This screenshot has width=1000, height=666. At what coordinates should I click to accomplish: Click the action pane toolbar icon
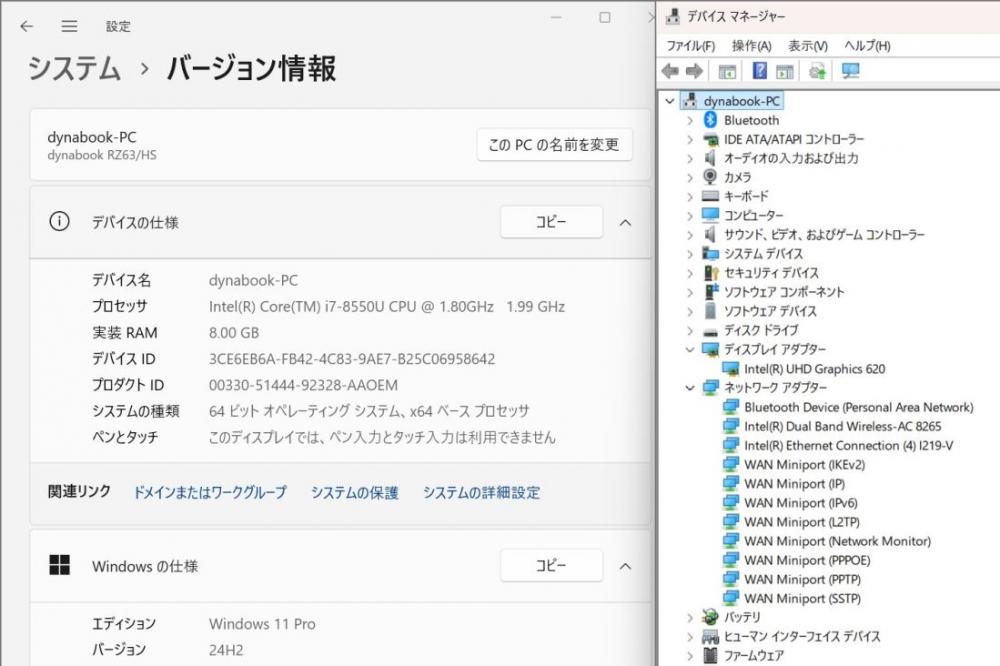point(785,71)
